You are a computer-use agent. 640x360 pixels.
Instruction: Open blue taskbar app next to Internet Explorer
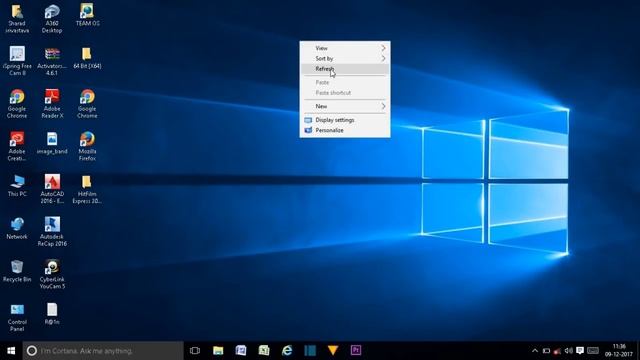[x=310, y=351]
